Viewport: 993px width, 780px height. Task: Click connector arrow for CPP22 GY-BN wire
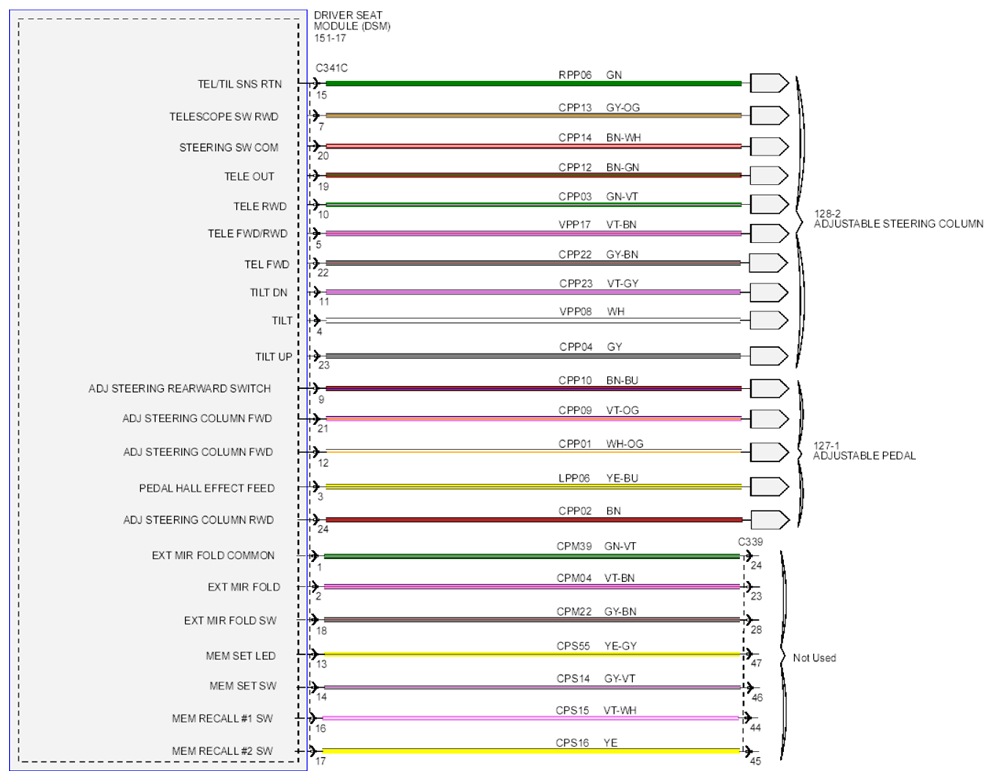(x=769, y=263)
